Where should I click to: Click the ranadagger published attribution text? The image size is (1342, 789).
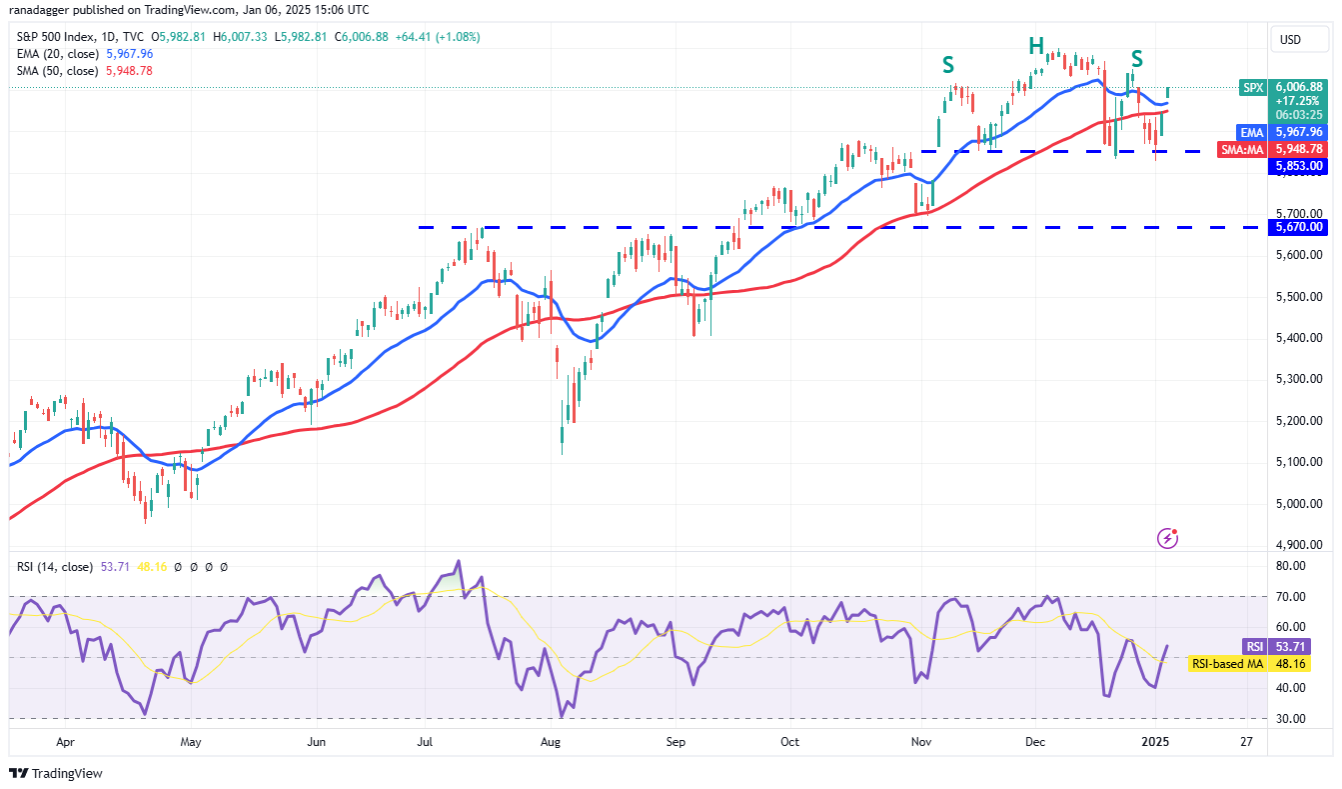click(190, 10)
